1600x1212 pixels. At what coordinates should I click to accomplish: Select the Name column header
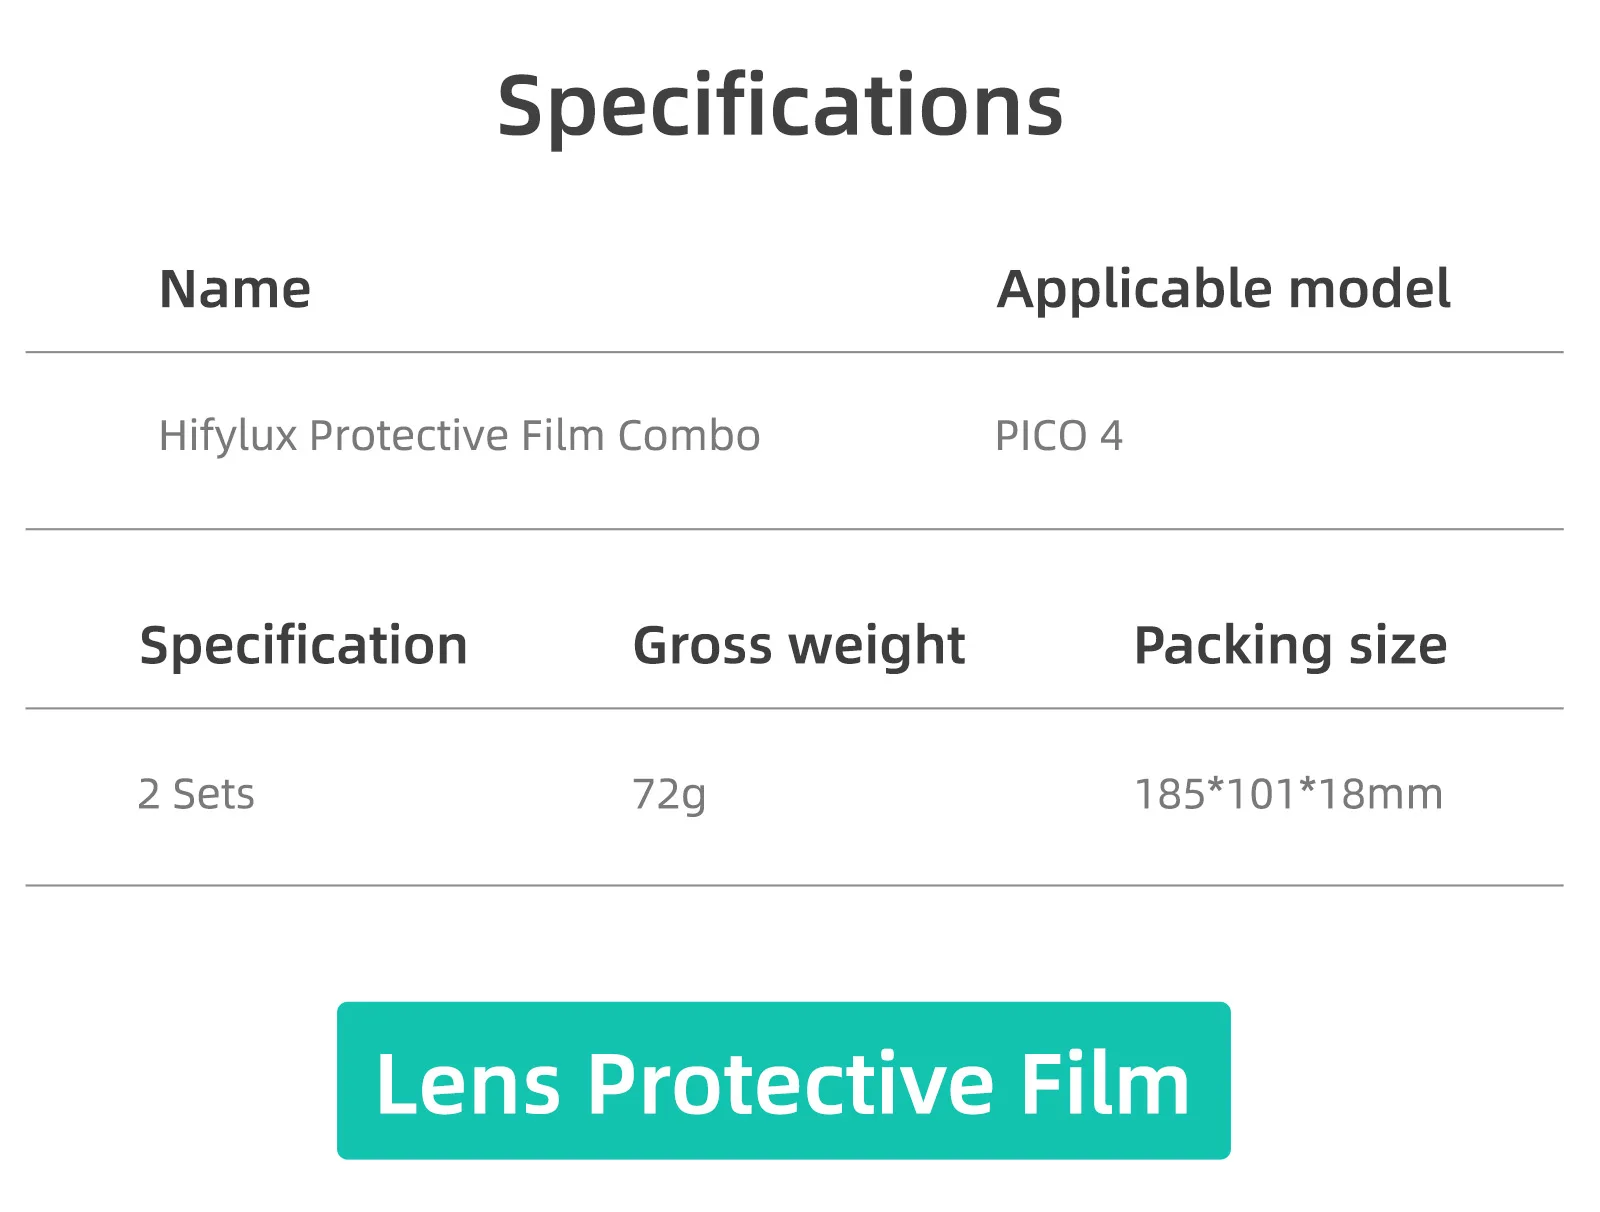coord(235,289)
